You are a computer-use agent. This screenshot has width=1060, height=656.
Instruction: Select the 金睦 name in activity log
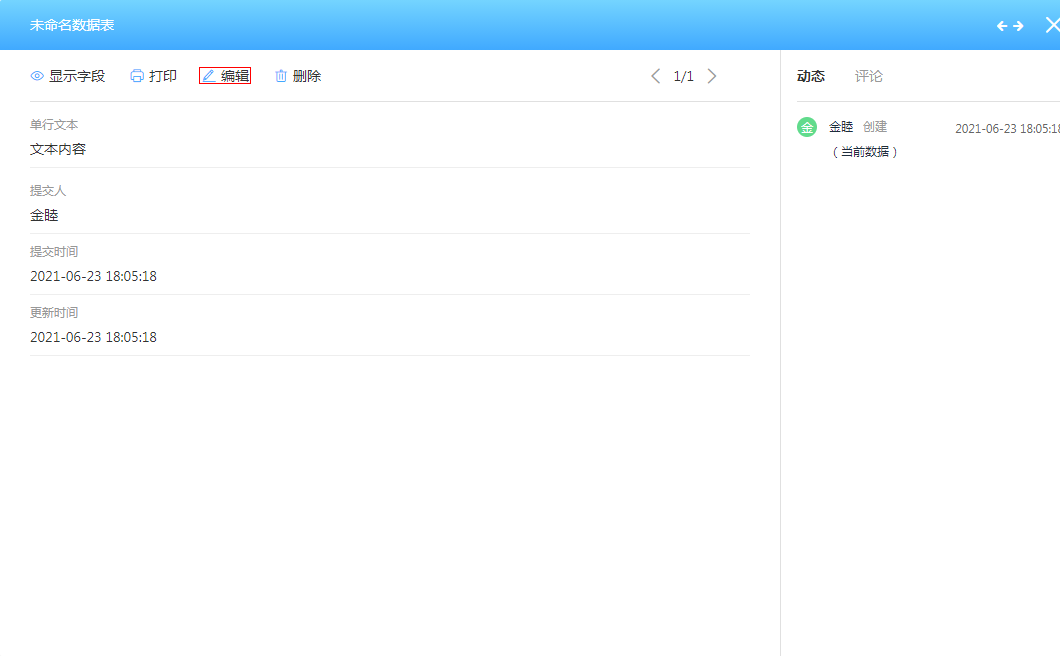point(841,127)
